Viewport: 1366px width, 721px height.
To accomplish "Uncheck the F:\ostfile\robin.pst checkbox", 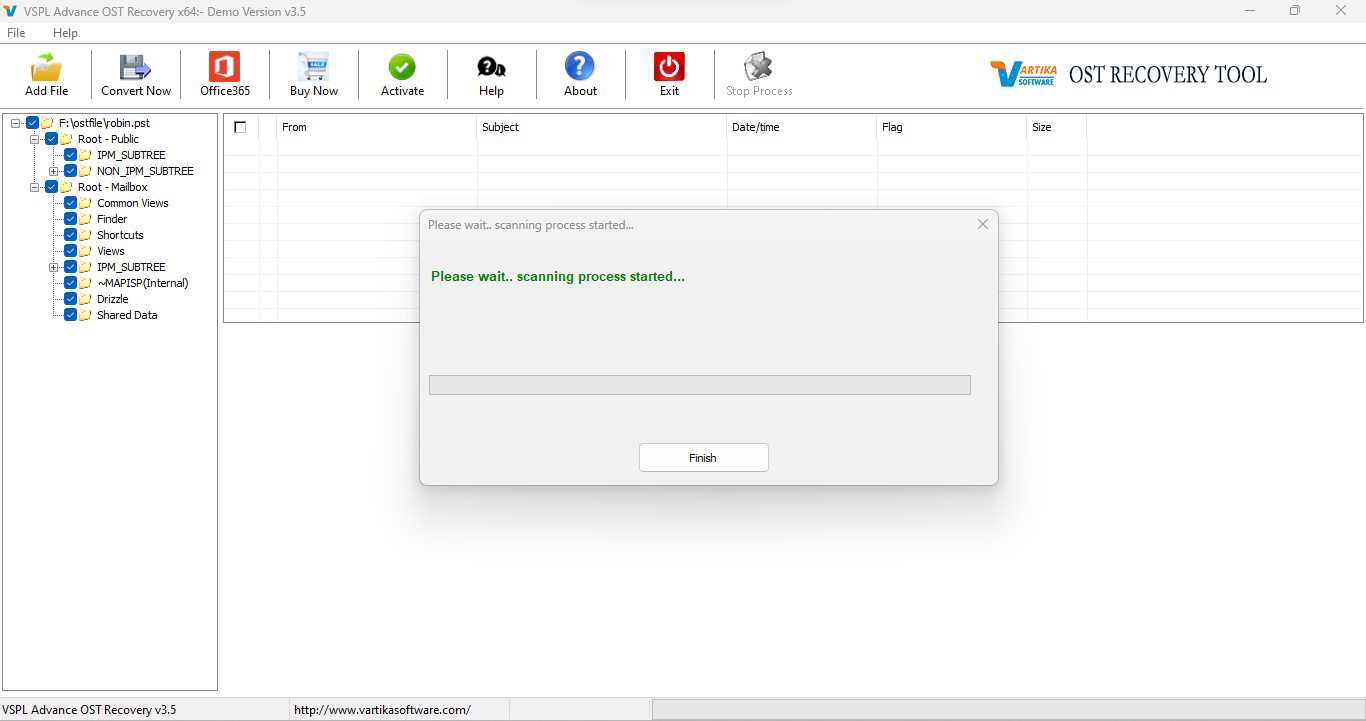I will click(x=32, y=123).
